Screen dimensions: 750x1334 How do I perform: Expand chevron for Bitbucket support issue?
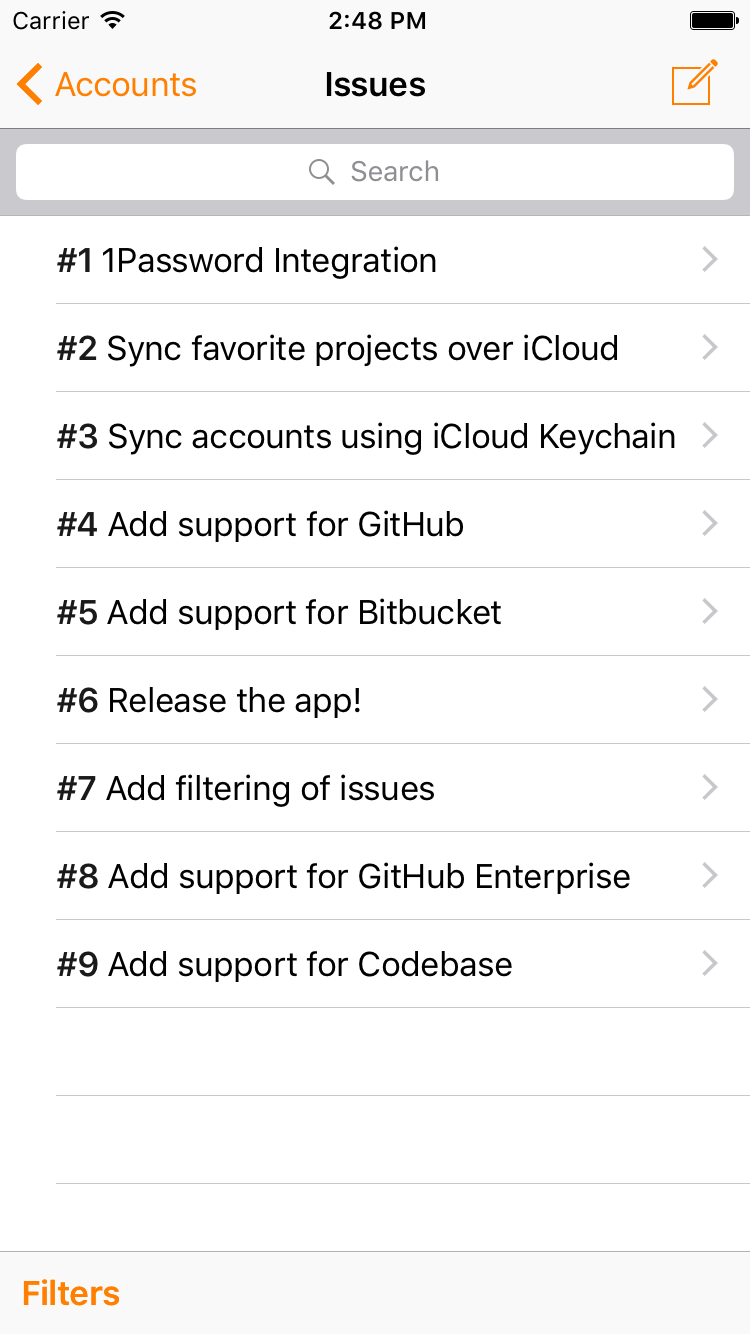click(710, 612)
